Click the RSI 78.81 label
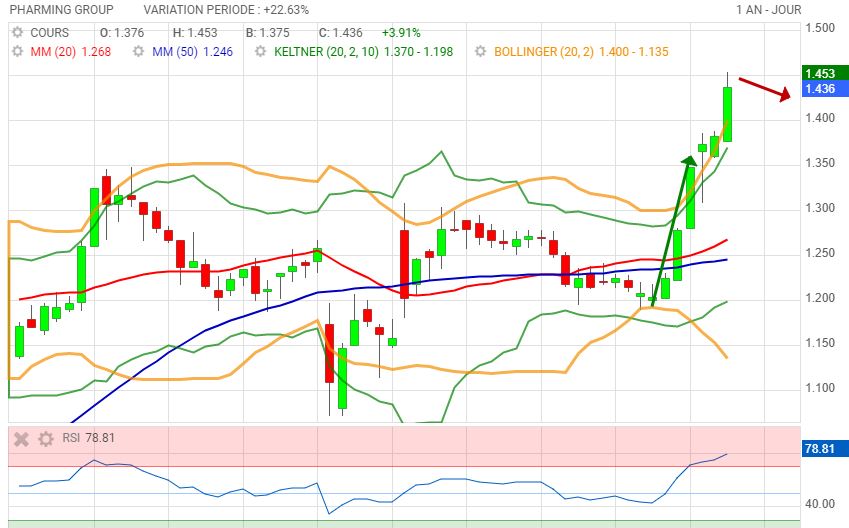Image resolution: width=849 pixels, height=528 pixels. pyautogui.click(x=88, y=438)
